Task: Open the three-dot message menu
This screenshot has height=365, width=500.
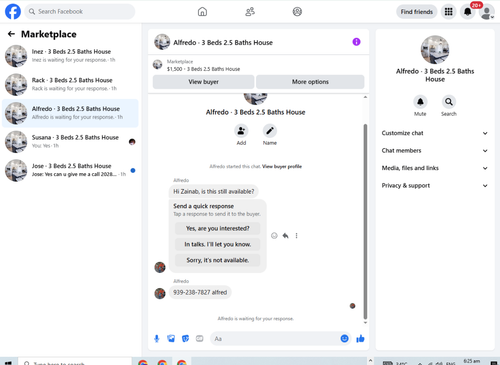Action: (296, 236)
